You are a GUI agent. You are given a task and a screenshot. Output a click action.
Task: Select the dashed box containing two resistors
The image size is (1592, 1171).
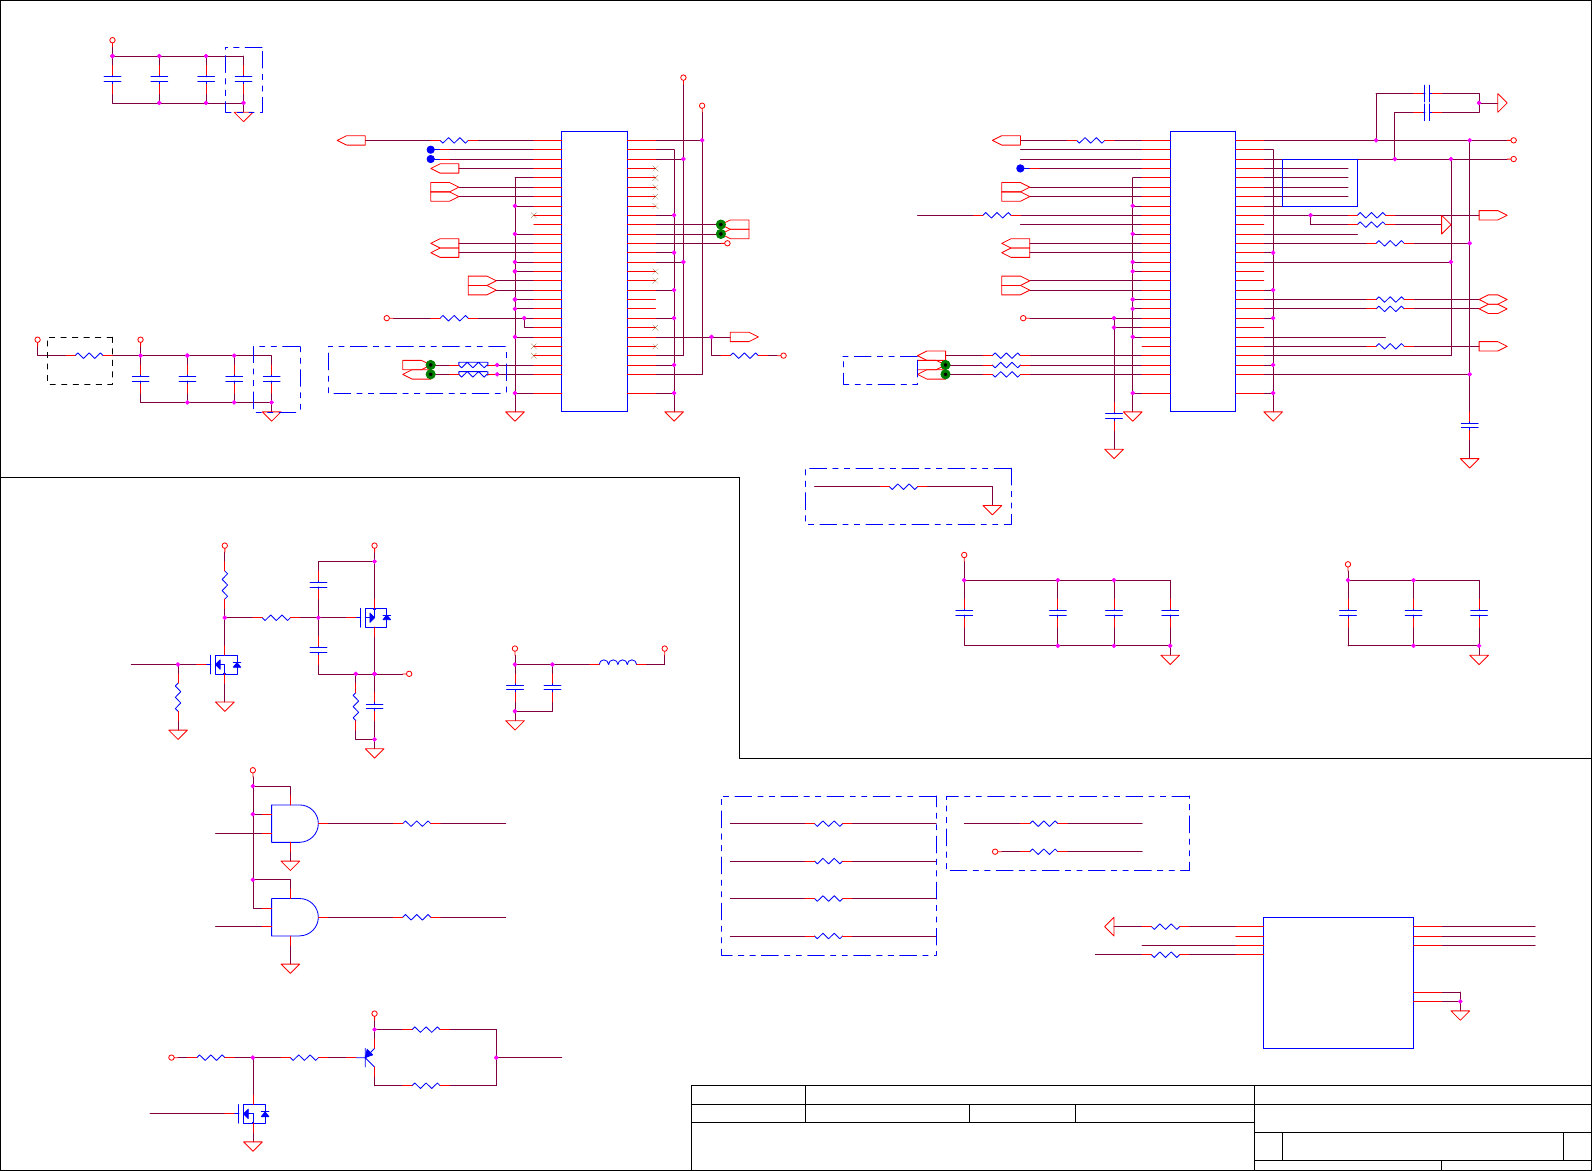click(x=1068, y=833)
